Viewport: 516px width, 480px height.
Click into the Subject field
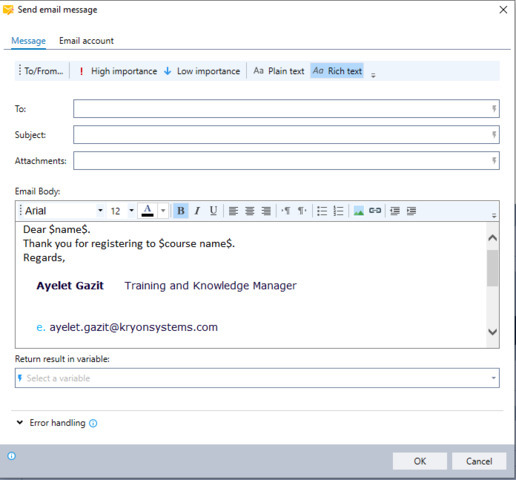[x=286, y=135]
